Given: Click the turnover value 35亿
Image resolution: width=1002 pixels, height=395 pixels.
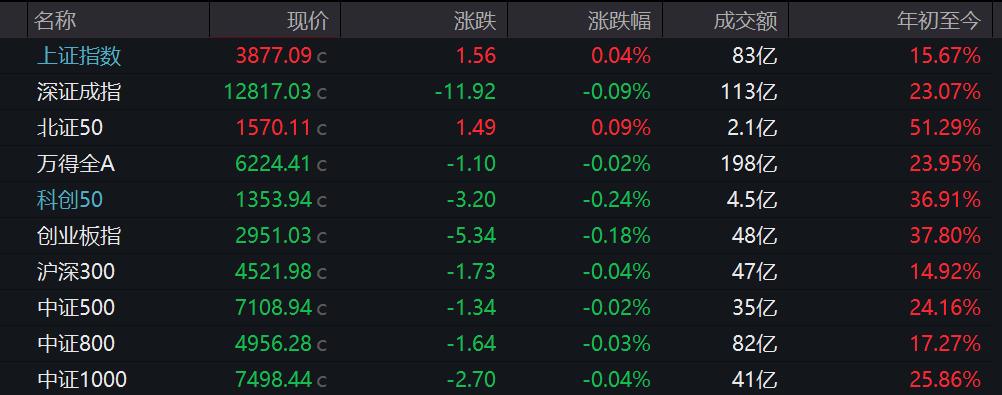Looking at the screenshot, I should point(755,308).
